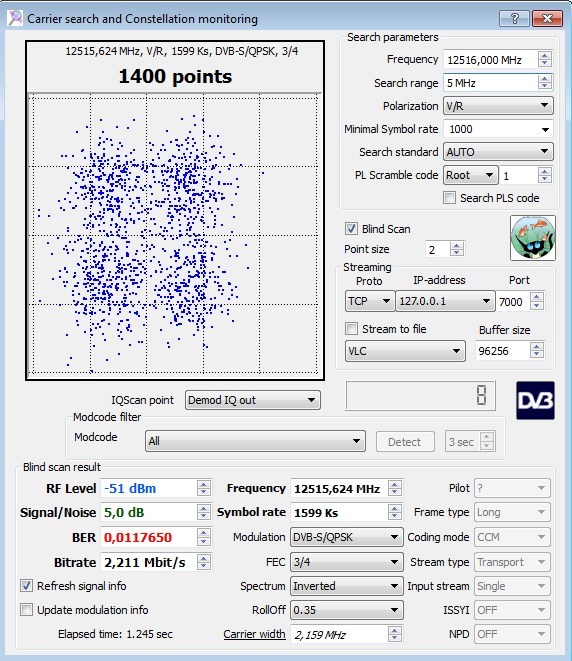Click the Buffer size spinner arrows

[537, 350]
